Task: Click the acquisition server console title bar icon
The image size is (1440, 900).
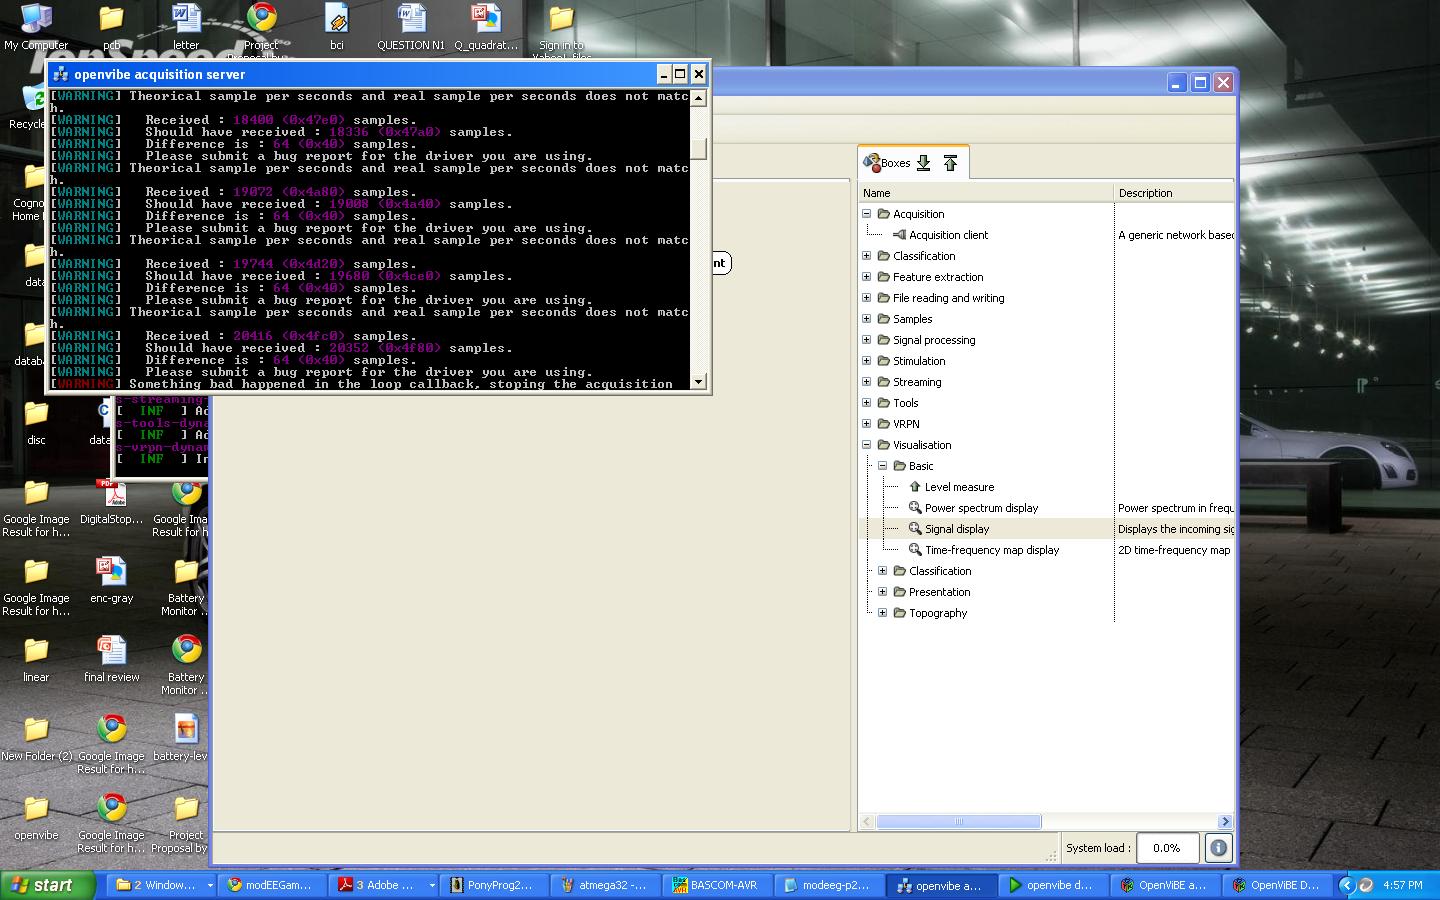Action: click(x=61, y=74)
